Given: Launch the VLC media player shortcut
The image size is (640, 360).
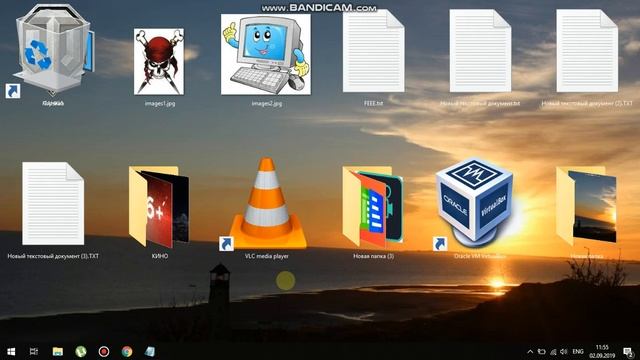Looking at the screenshot, I should [x=266, y=203].
